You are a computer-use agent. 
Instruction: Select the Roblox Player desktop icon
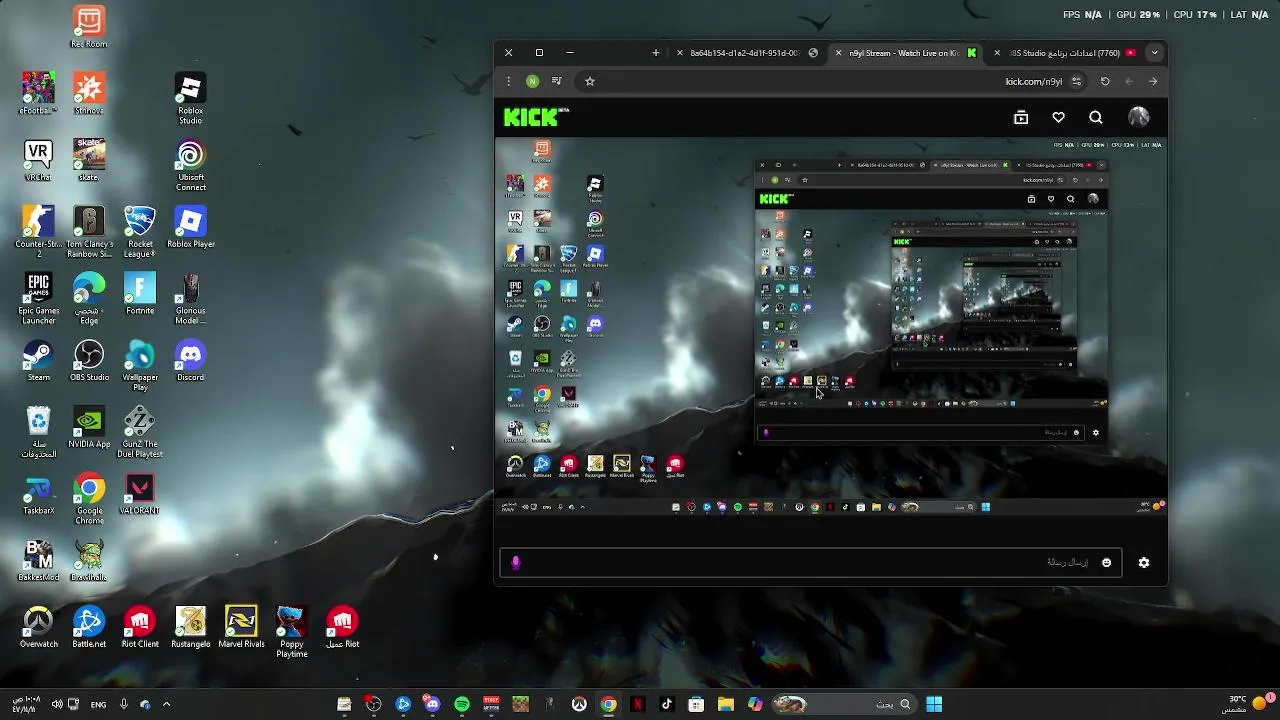(x=190, y=227)
